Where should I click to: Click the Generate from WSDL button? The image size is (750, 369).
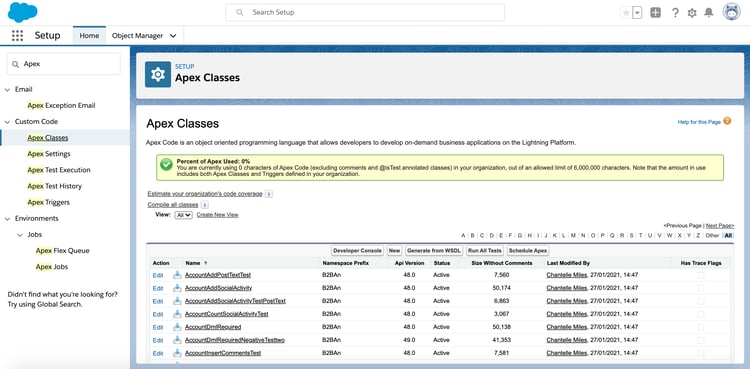[434, 250]
